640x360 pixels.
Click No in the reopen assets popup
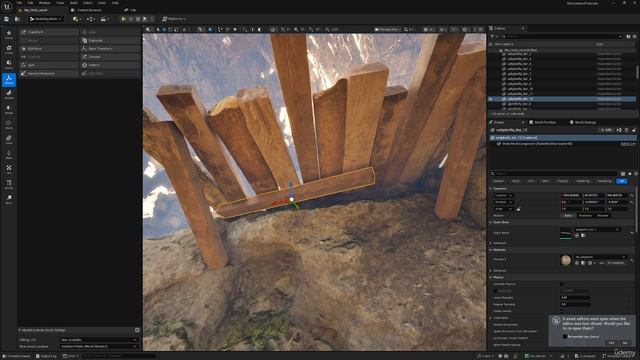click(625, 343)
